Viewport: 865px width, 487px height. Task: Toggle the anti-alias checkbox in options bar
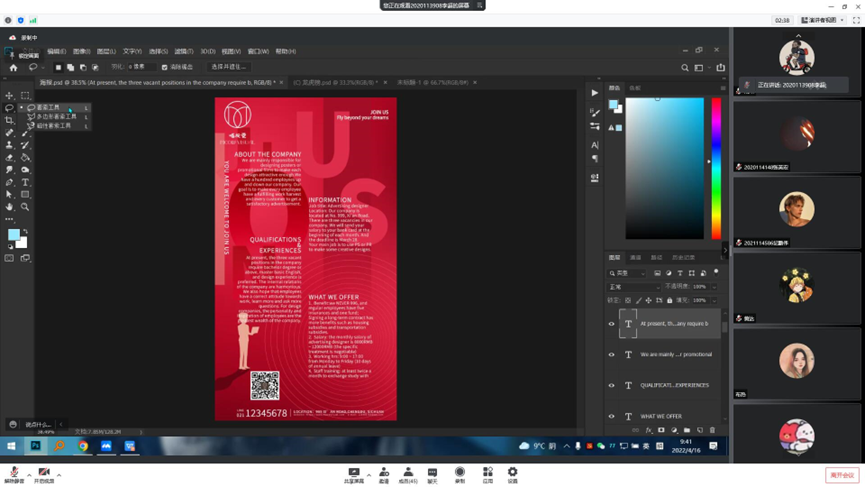pos(165,68)
